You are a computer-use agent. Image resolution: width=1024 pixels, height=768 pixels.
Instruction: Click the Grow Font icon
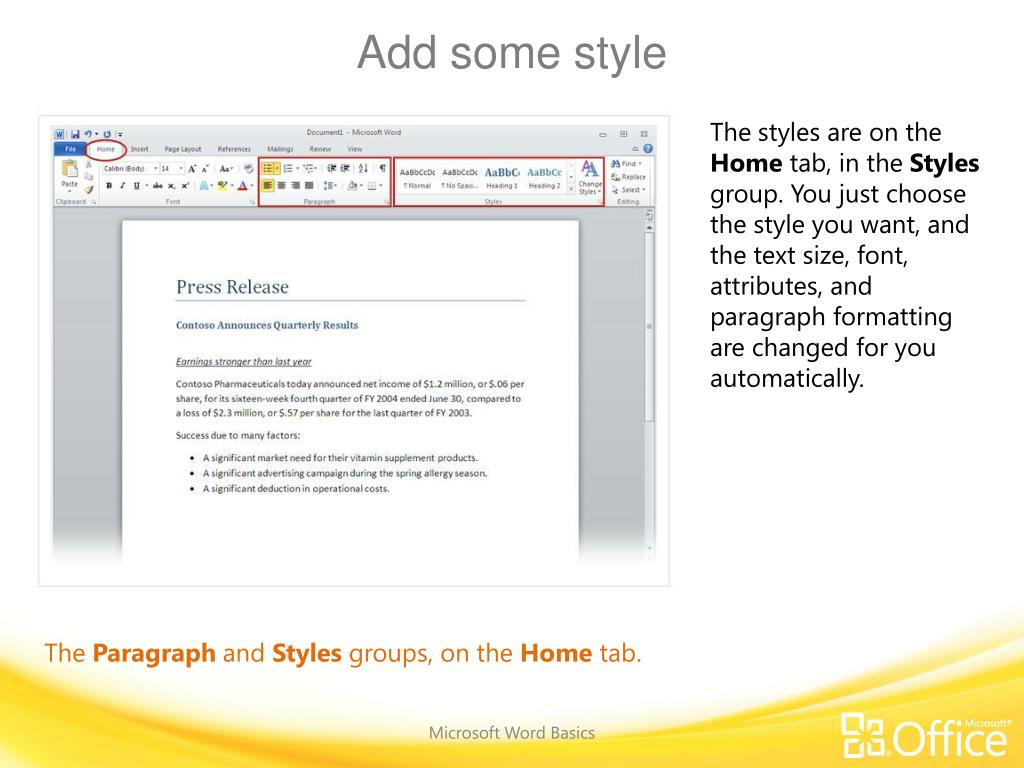click(192, 169)
